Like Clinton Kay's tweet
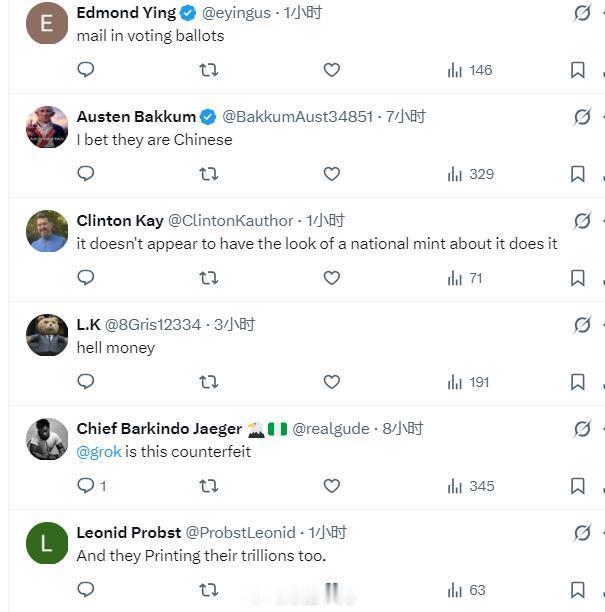The width and height of the screenshot is (605, 612). point(331,278)
